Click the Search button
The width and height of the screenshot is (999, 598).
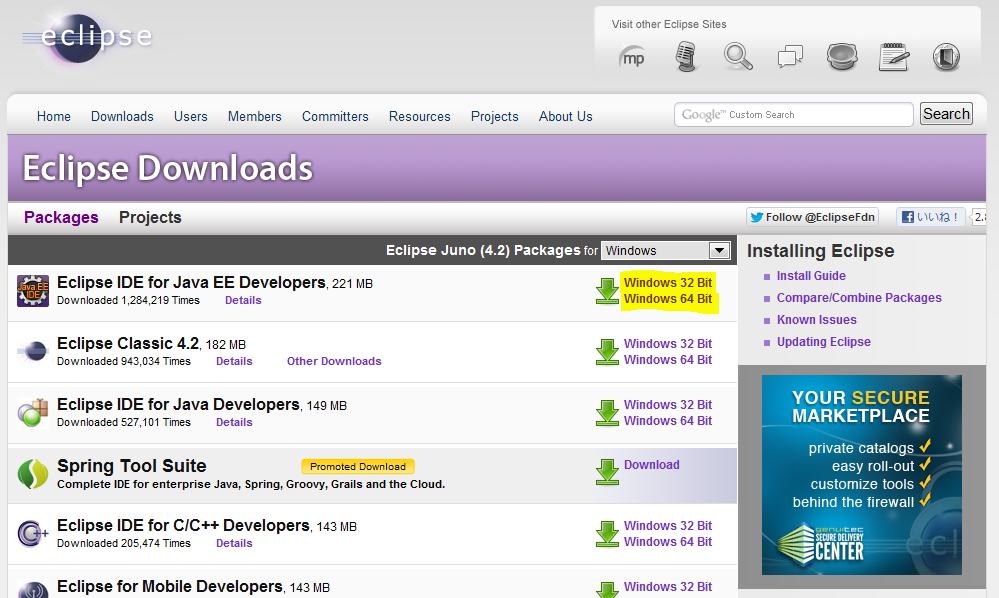coord(945,114)
